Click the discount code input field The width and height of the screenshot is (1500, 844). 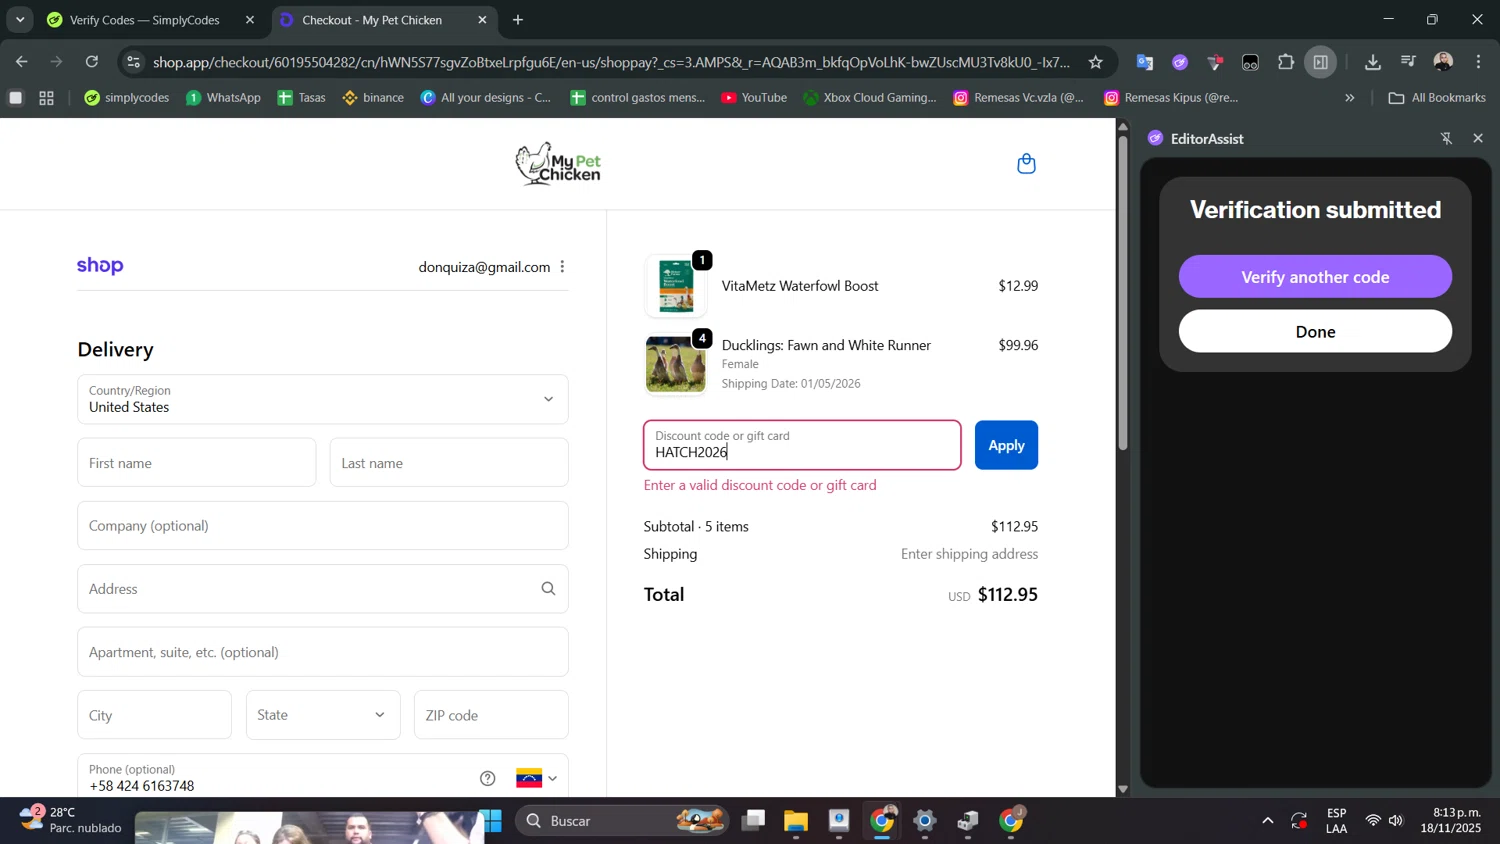pyautogui.click(x=802, y=445)
